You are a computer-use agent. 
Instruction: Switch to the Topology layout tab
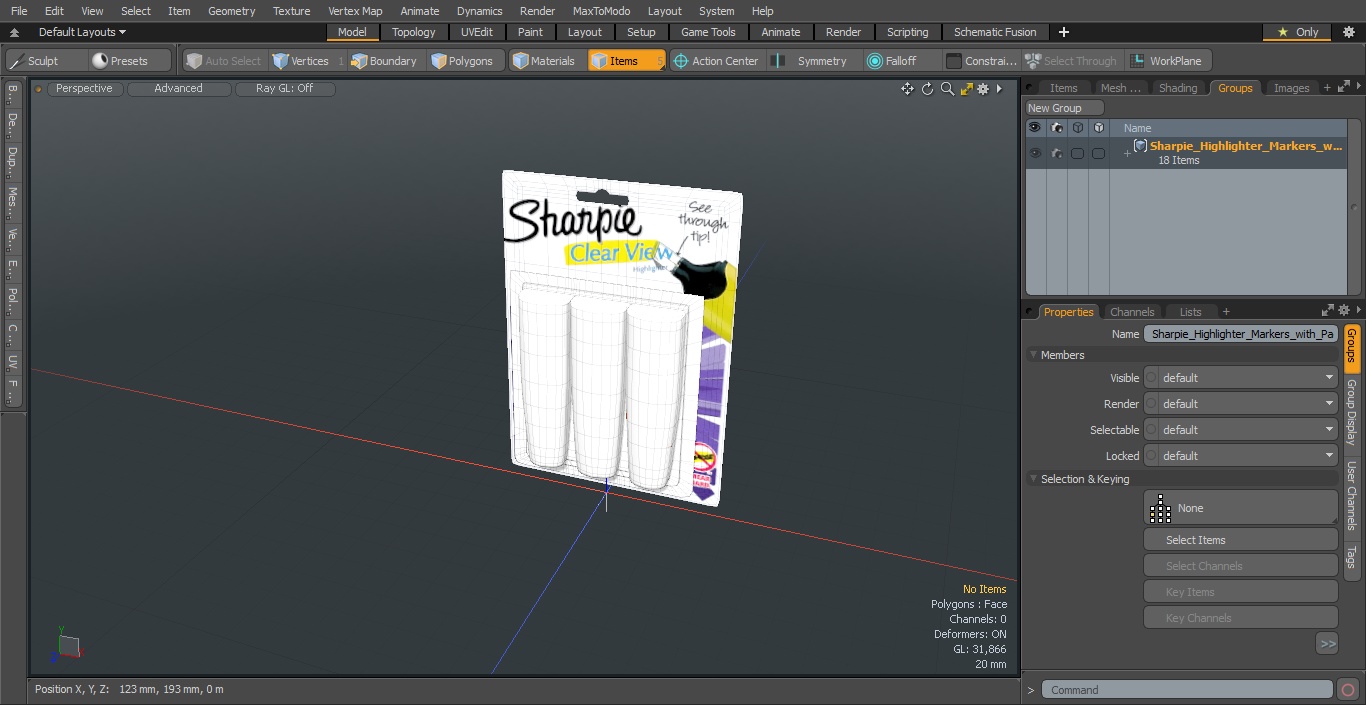tap(413, 32)
